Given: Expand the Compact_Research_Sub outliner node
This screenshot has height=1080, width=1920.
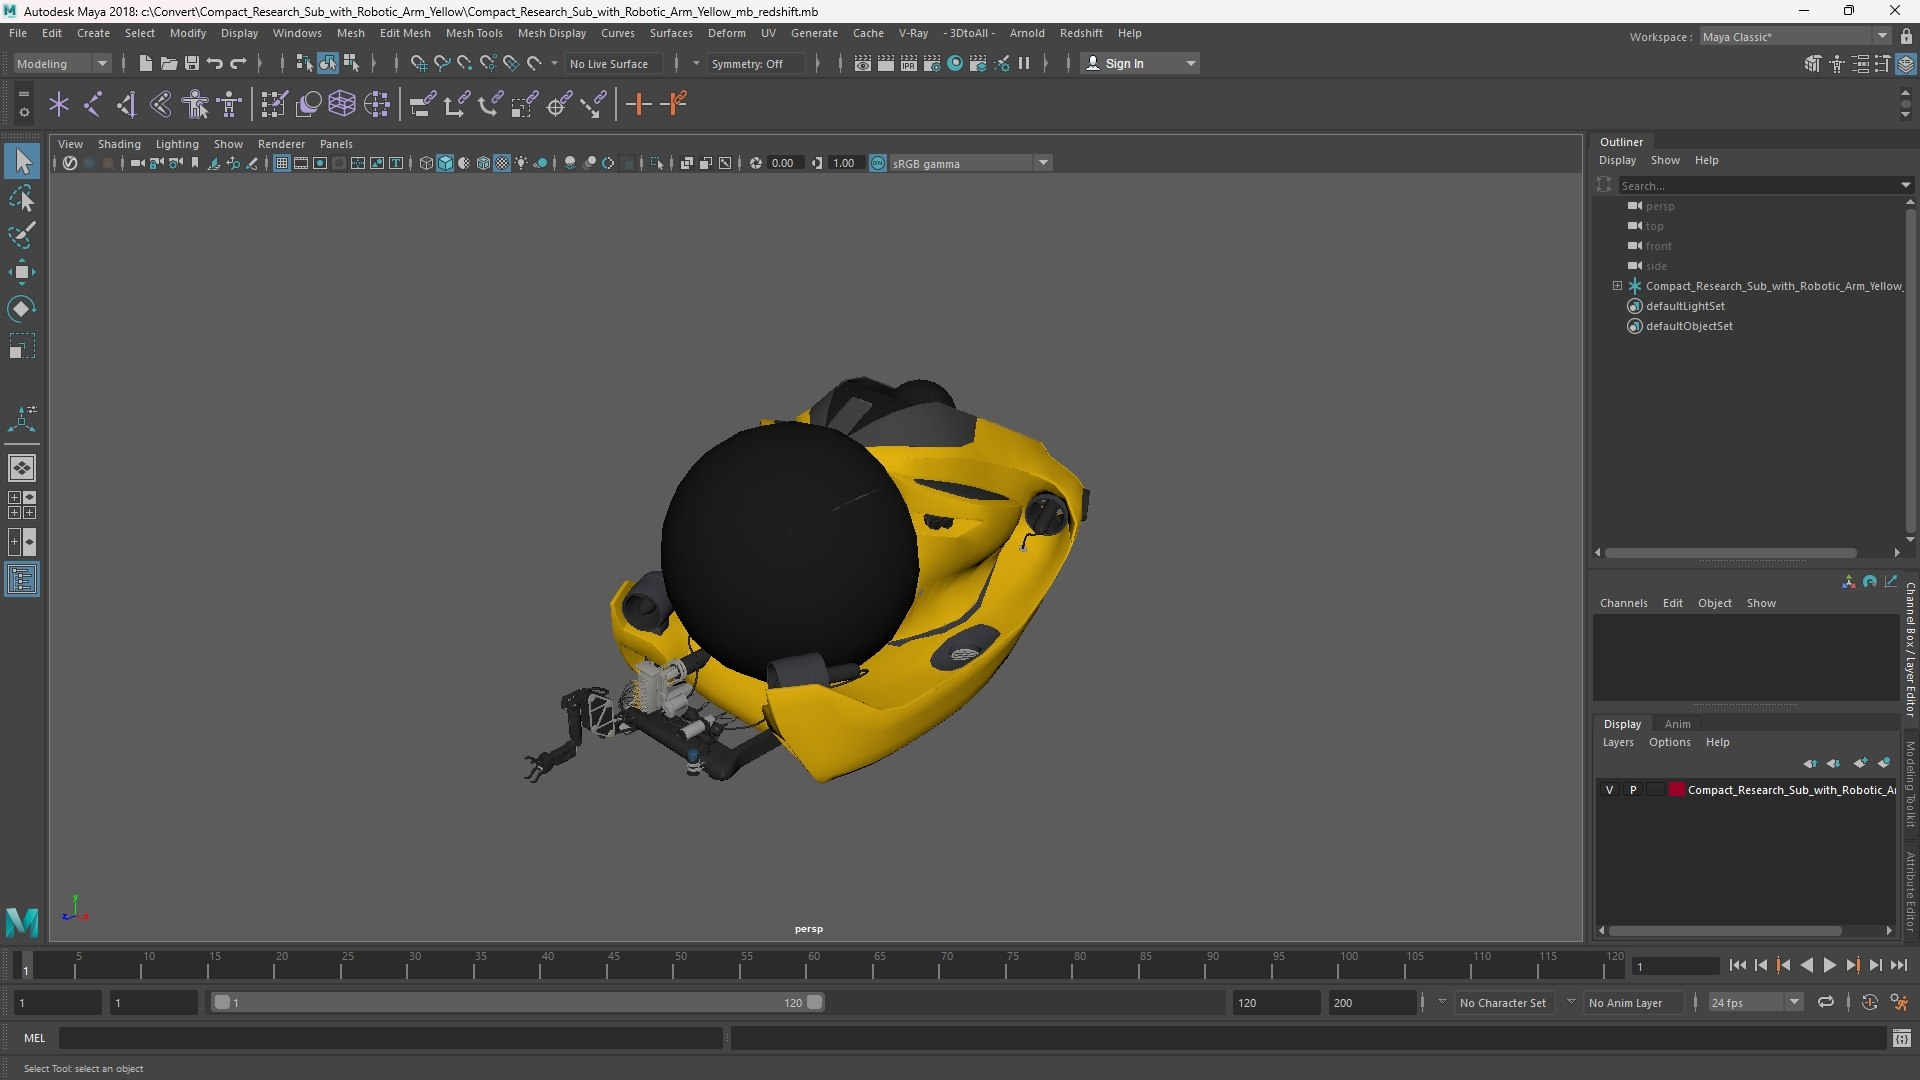Looking at the screenshot, I should click(1617, 286).
